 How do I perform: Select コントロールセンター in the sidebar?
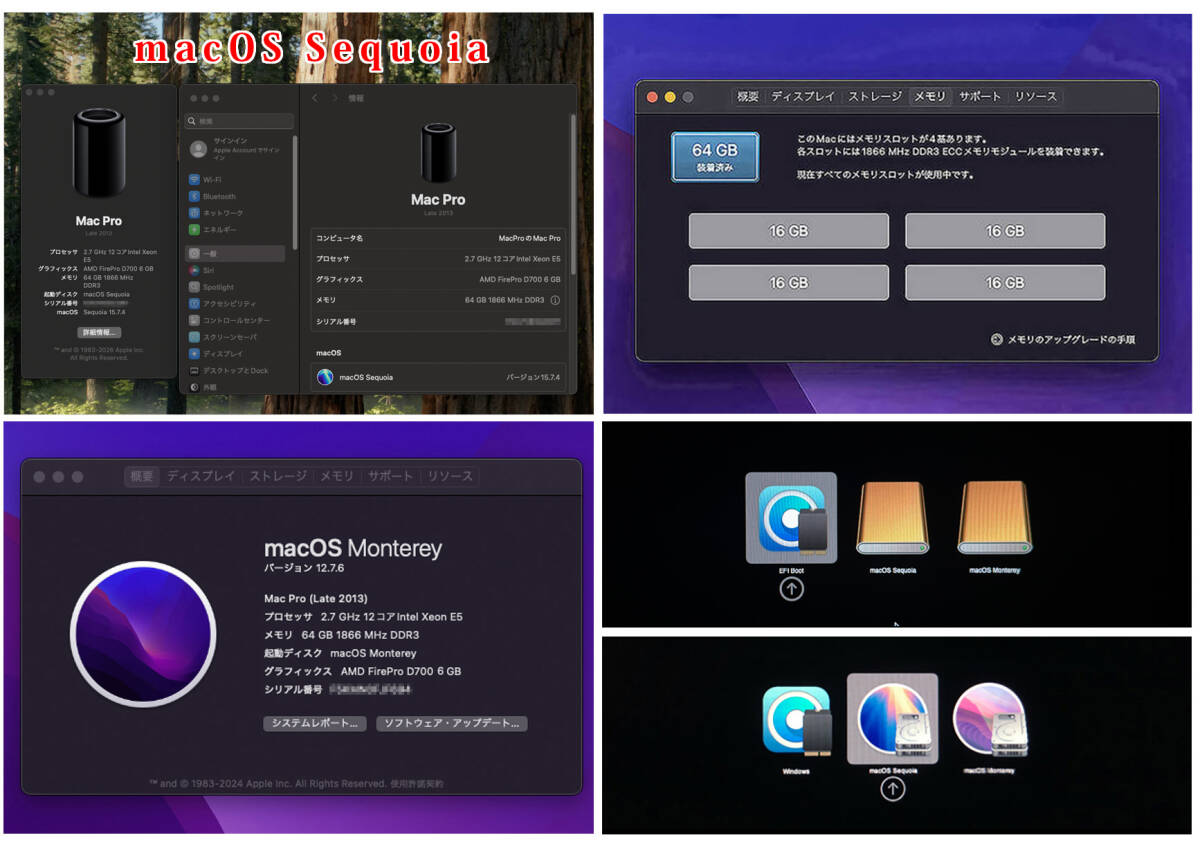(x=238, y=320)
